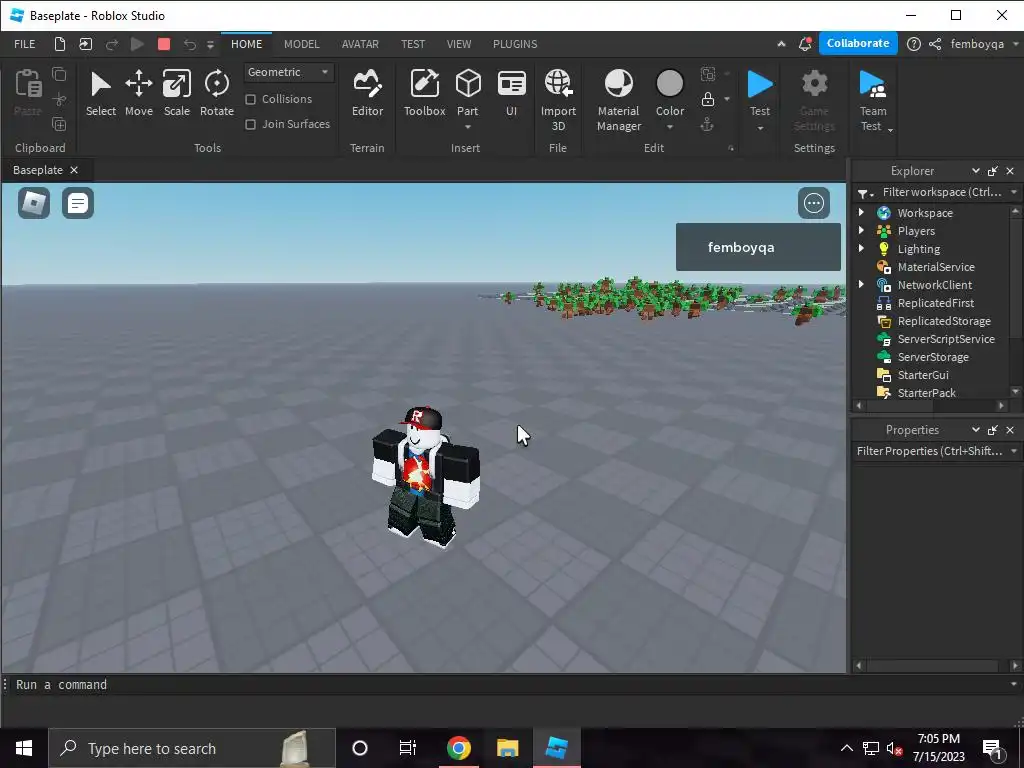Click the Group icon in Edit section
This screenshot has height=768, width=1024.
tap(707, 74)
